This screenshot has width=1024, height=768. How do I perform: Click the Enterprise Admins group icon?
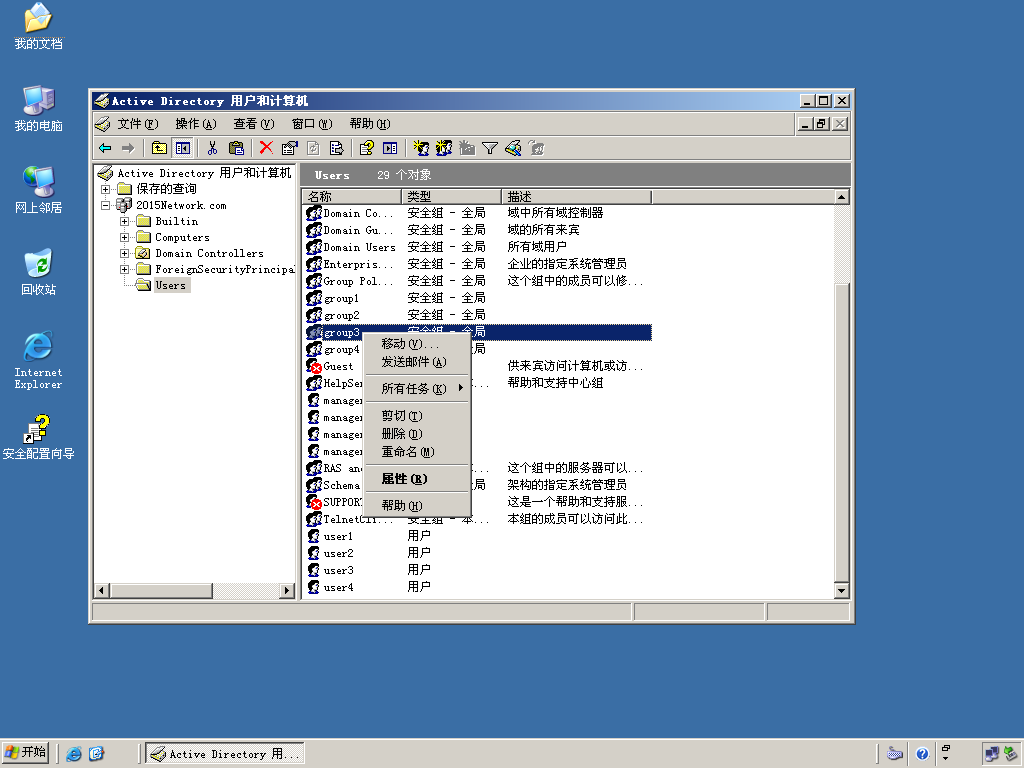tap(314, 264)
